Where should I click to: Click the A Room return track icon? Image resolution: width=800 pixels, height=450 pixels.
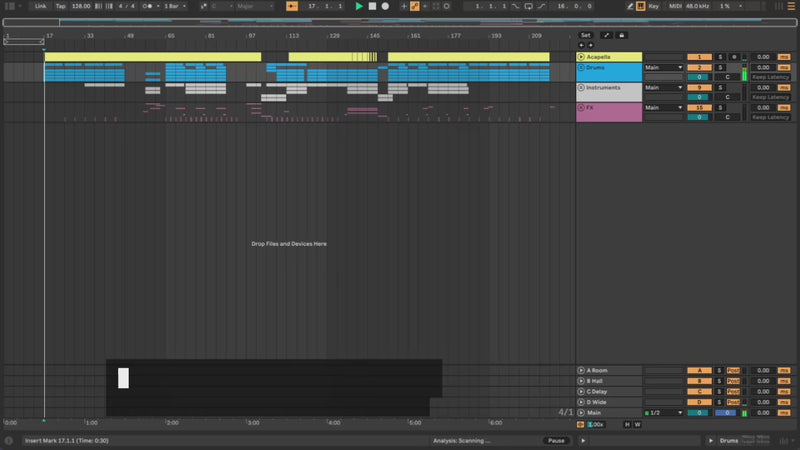(x=581, y=370)
